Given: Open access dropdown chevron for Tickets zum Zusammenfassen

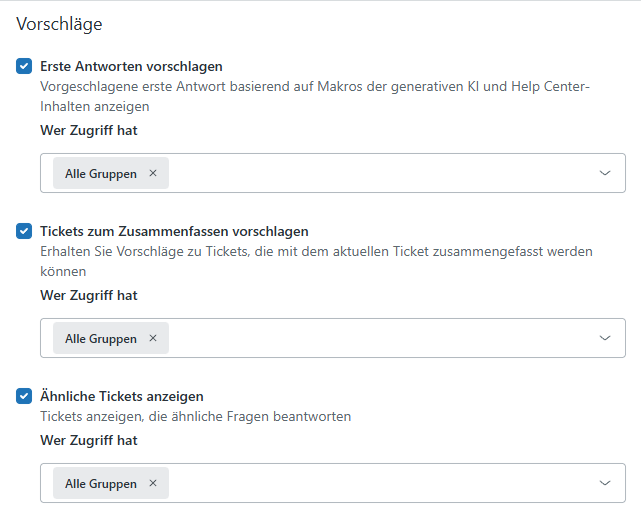Looking at the screenshot, I should pos(605,338).
